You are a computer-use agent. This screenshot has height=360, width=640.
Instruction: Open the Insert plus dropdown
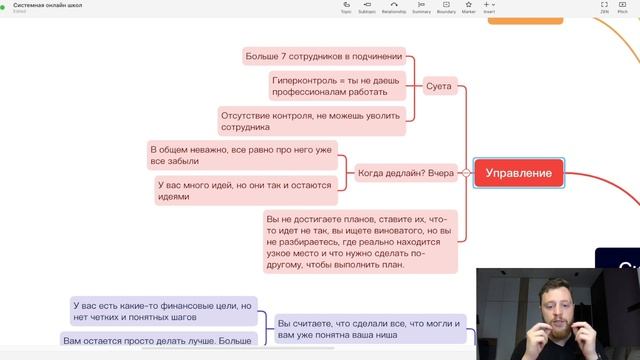tap(489, 4)
